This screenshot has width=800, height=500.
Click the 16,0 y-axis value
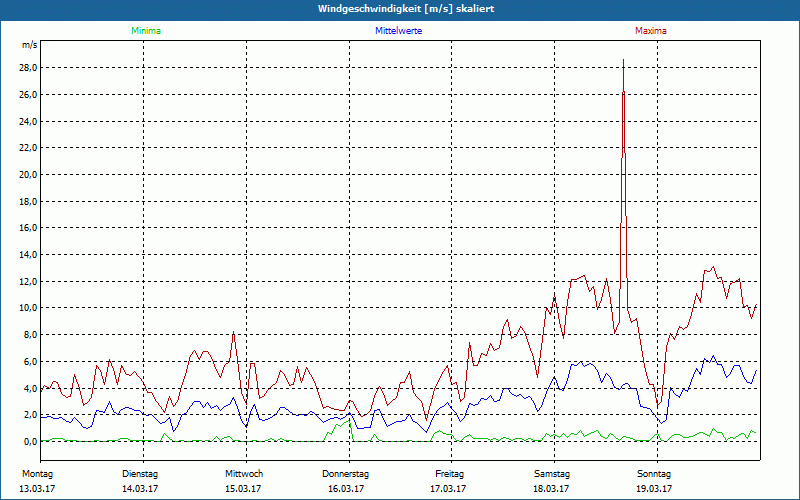tap(28, 228)
